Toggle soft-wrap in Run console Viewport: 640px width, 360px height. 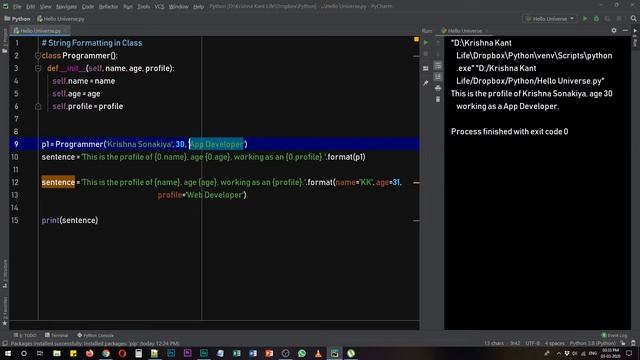click(x=438, y=65)
